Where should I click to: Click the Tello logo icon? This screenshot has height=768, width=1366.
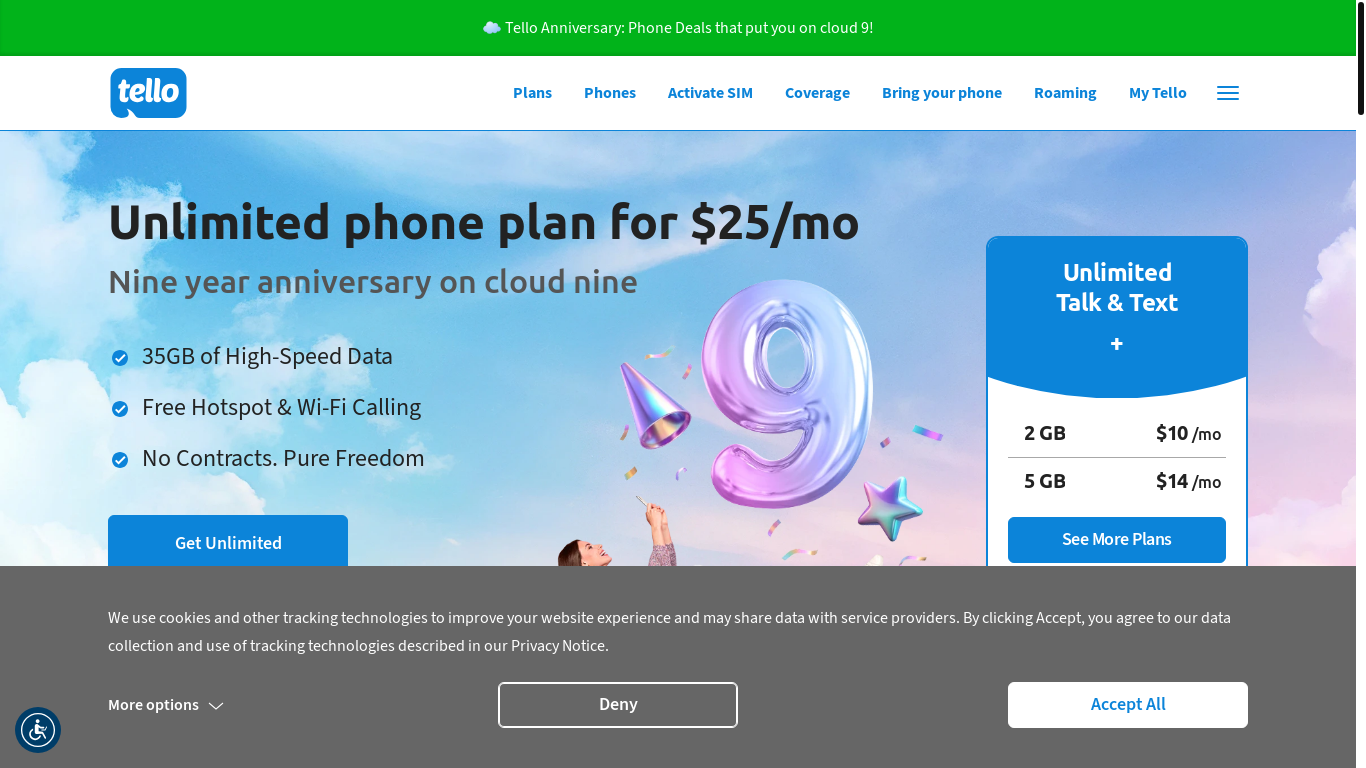pyautogui.click(x=148, y=93)
